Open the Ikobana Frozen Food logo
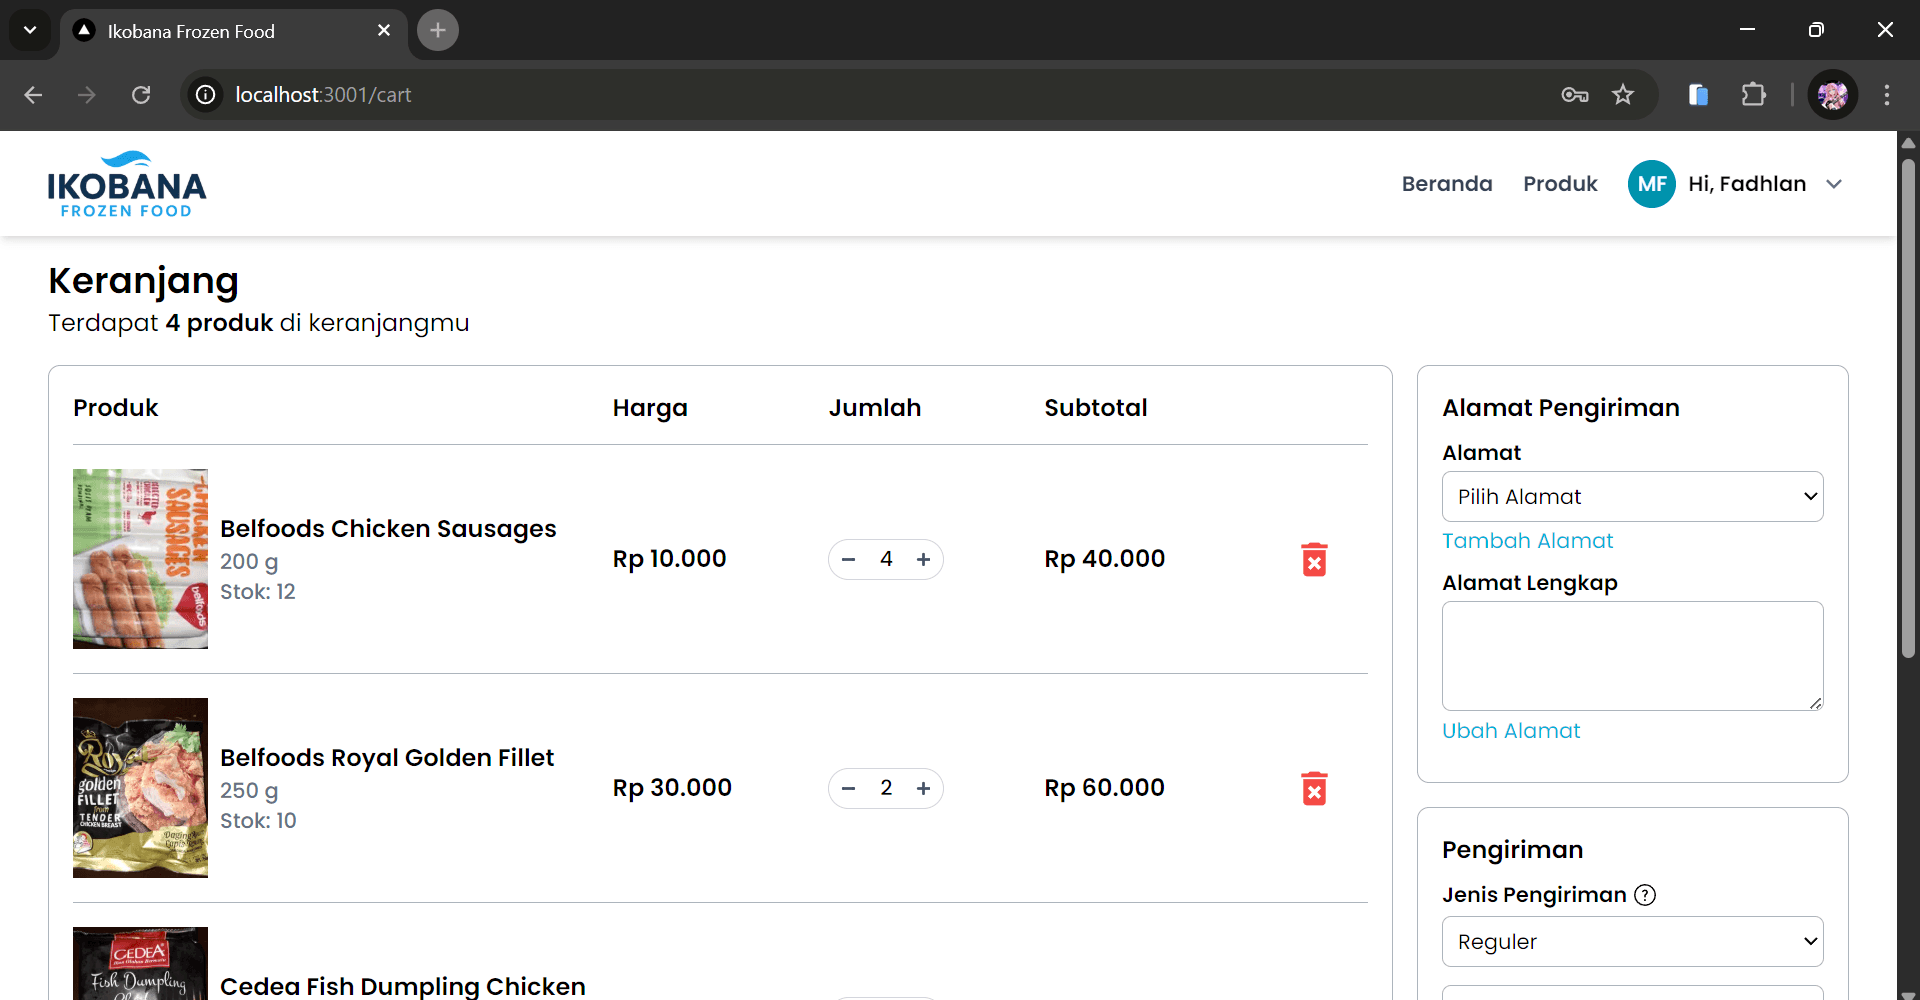This screenshot has height=1000, width=1920. pos(127,185)
